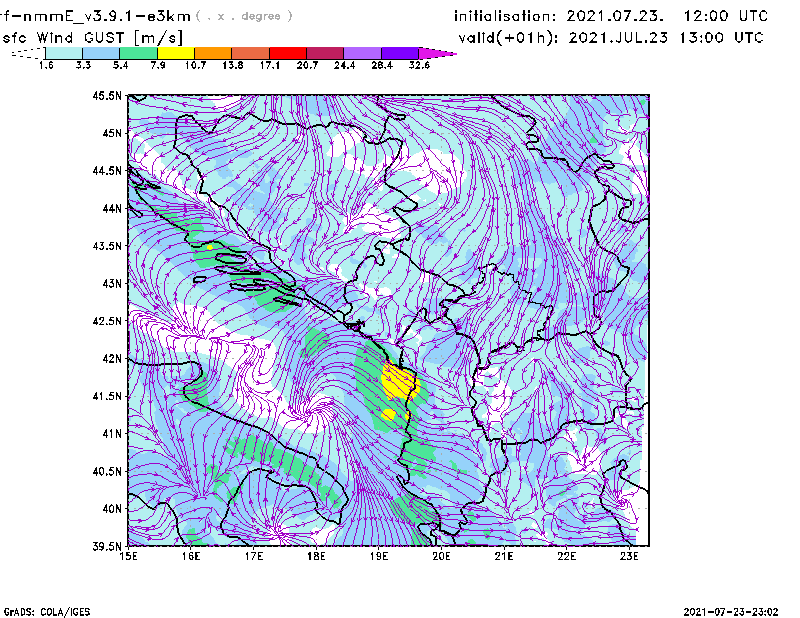Click the legend value 1.6
Viewport: 800px width, 618px height.
pyautogui.click(x=46, y=65)
